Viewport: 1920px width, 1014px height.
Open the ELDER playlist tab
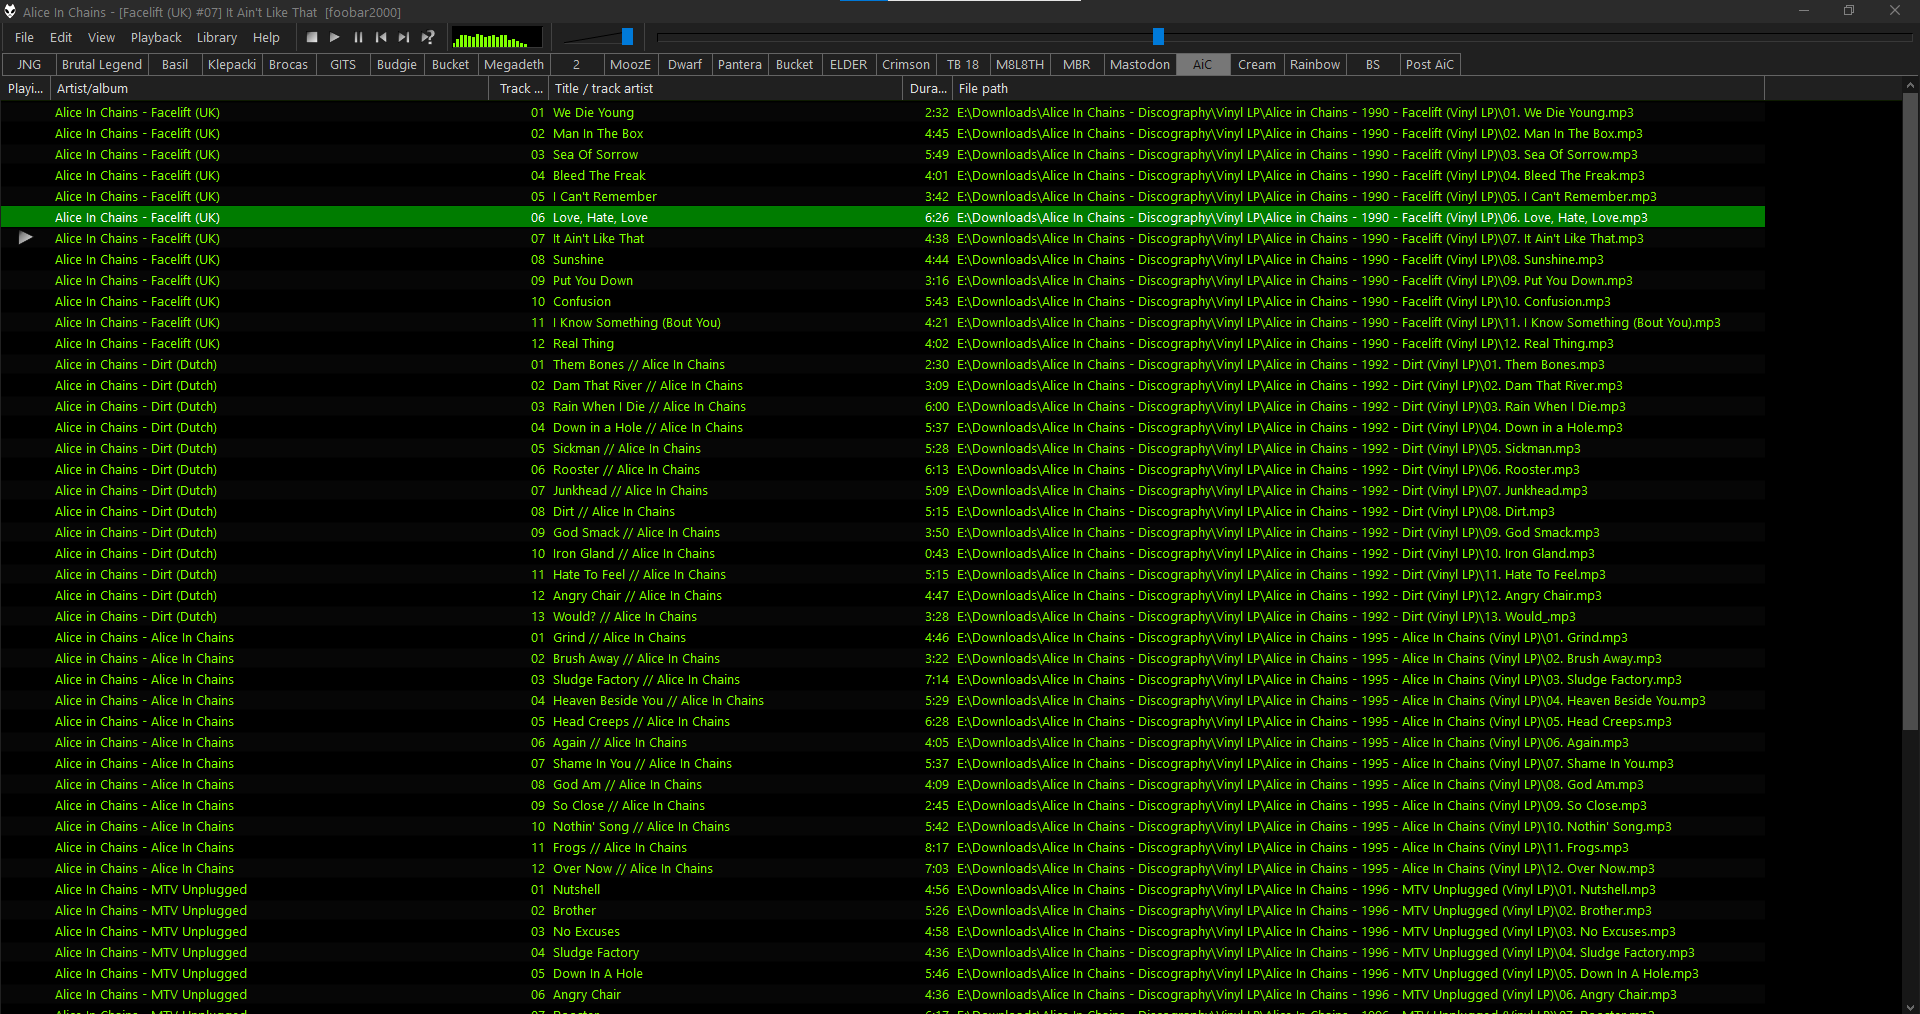pyautogui.click(x=849, y=64)
